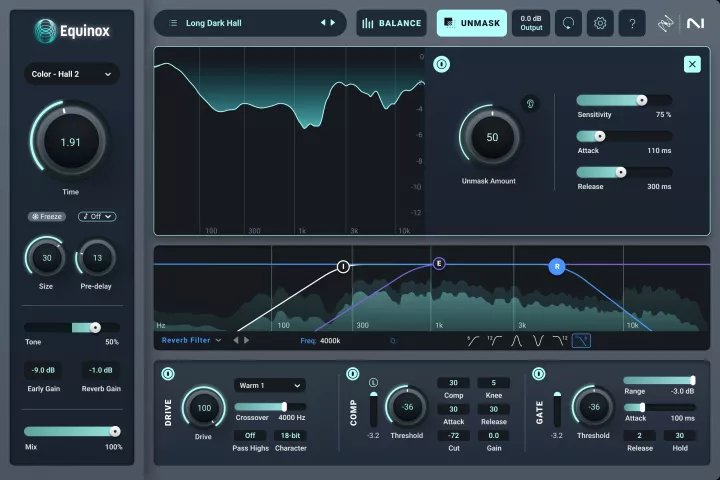Toggle Pass Highs Off button
Screen dimensions: 720x480
250,435
